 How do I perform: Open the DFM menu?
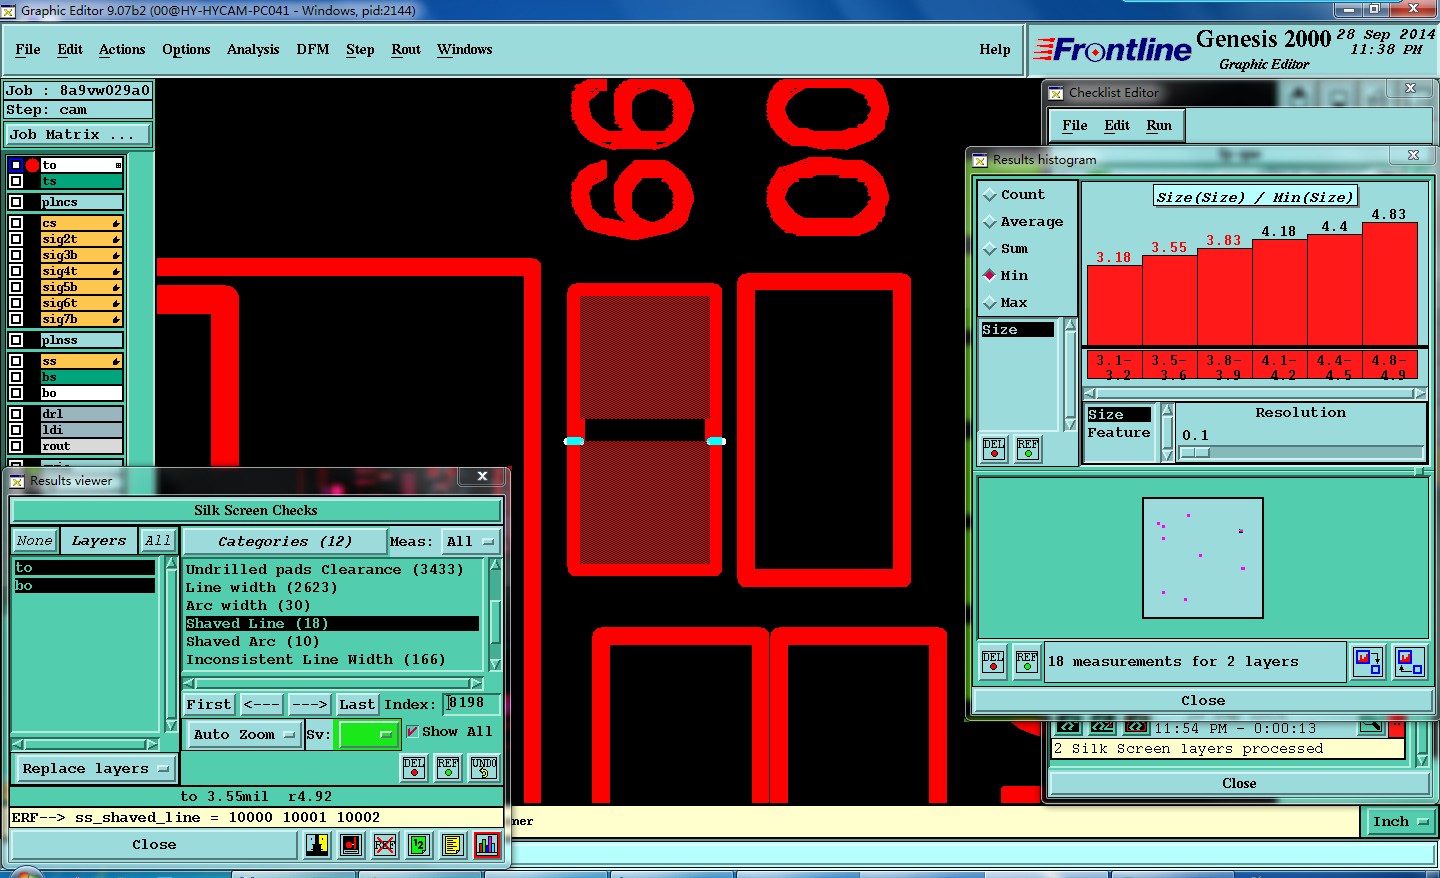click(313, 49)
